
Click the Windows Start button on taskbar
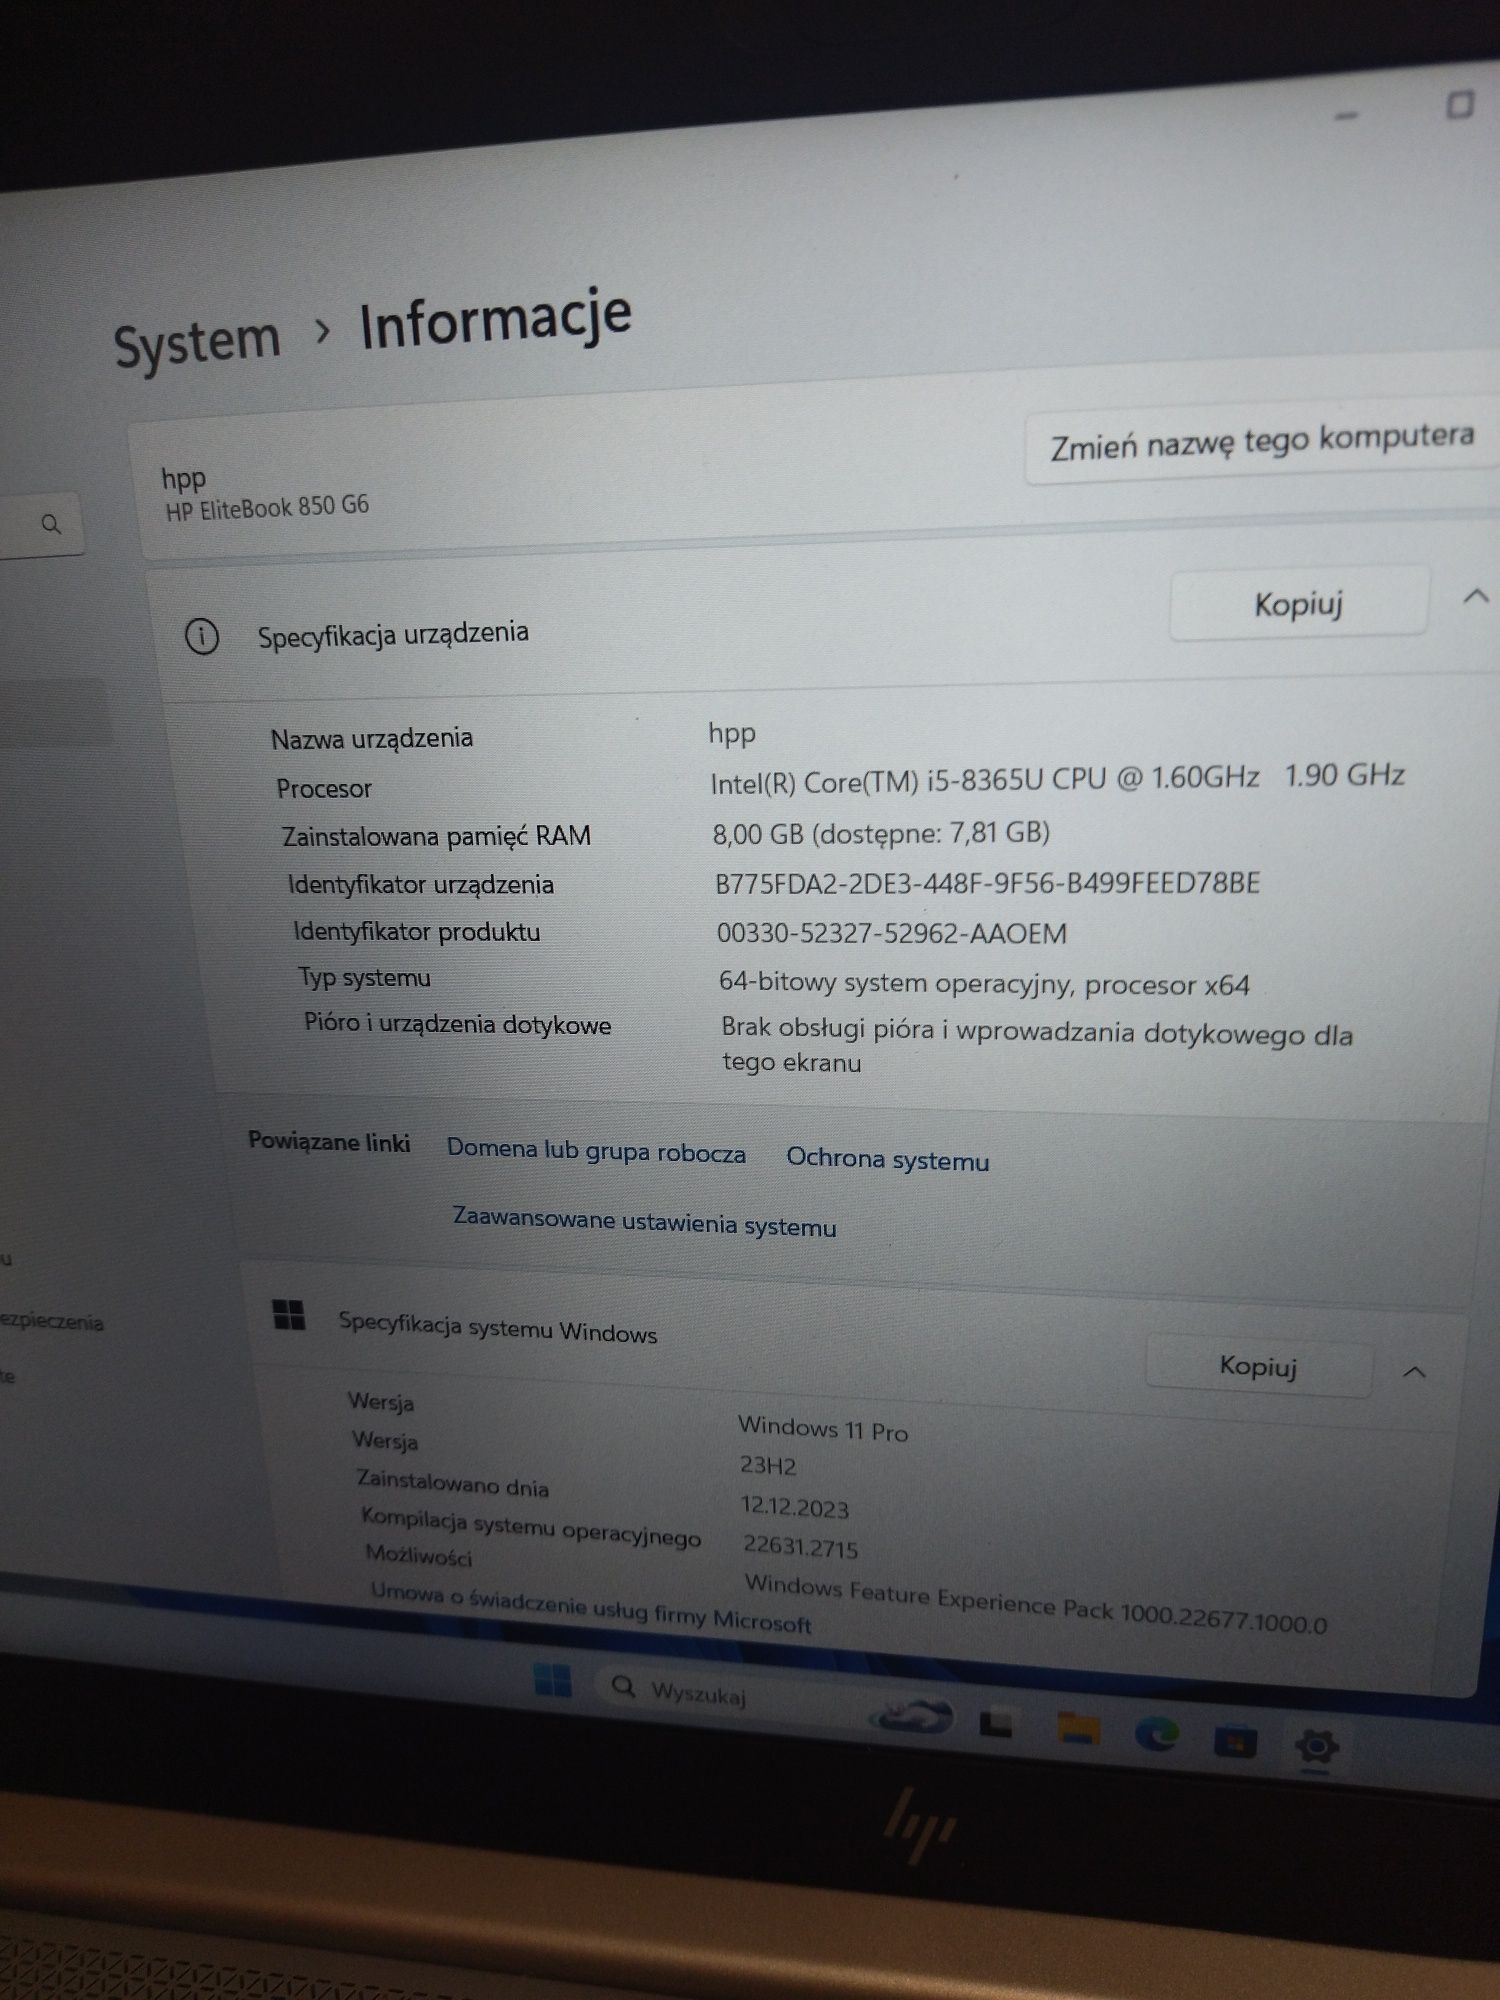point(552,1679)
